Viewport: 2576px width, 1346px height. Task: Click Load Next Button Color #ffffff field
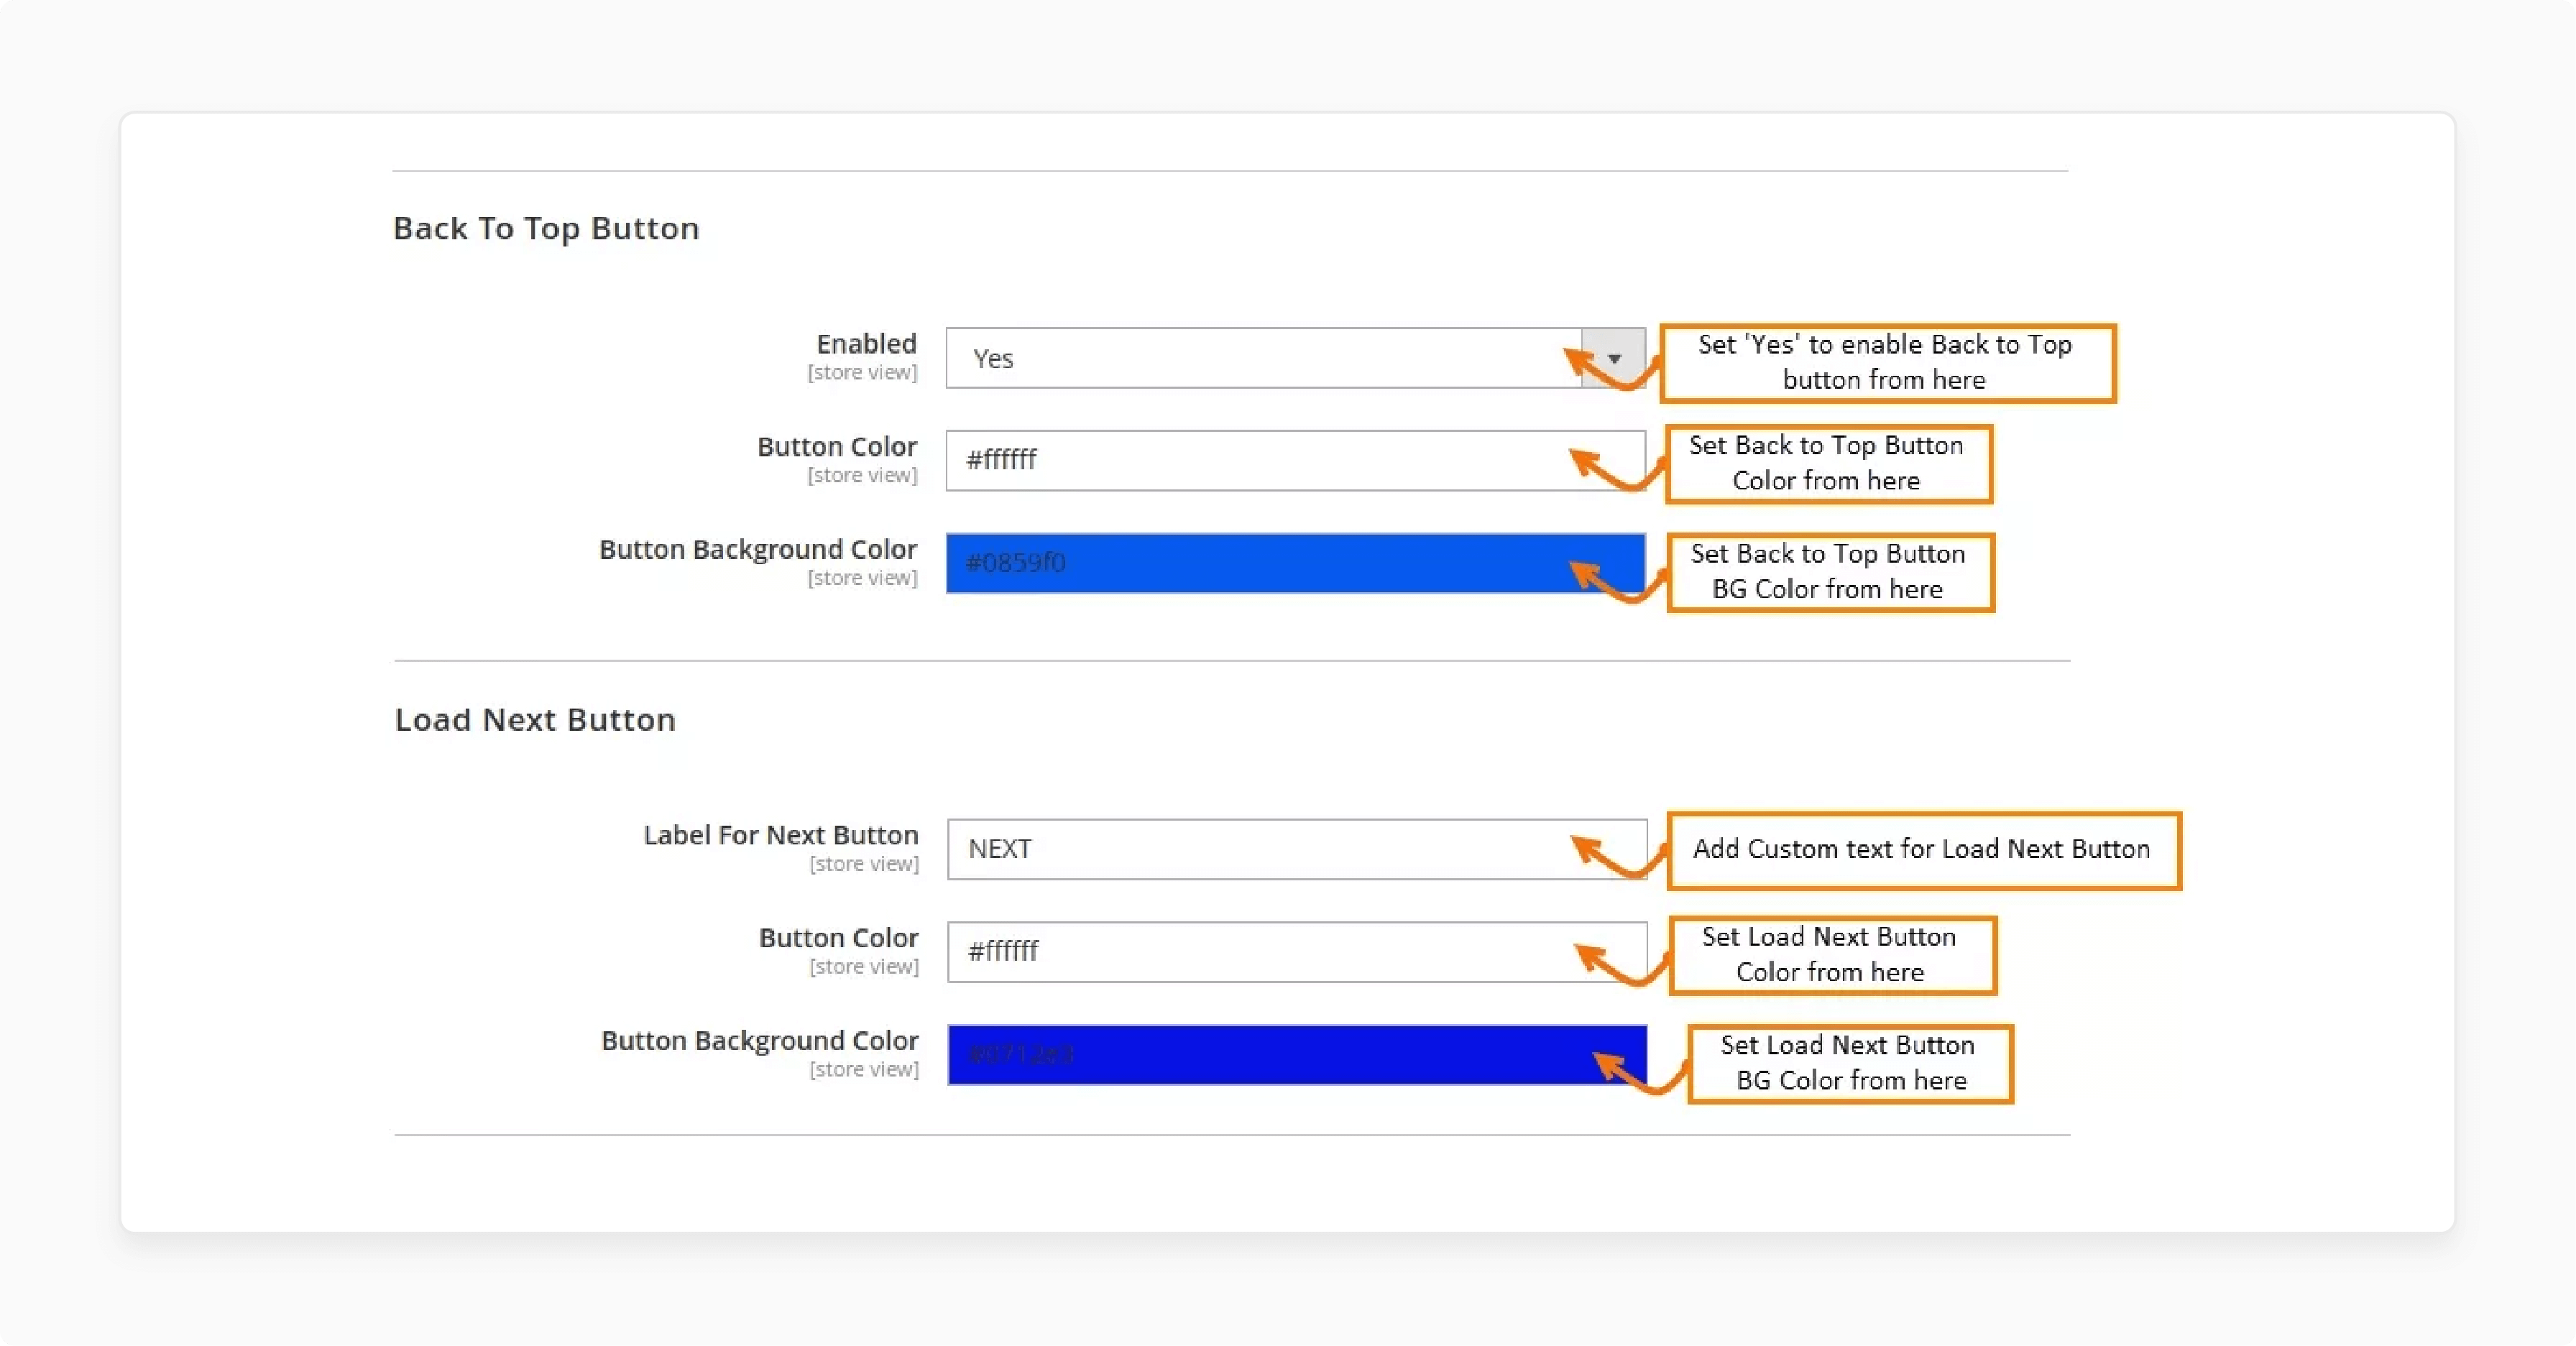coord(1297,952)
